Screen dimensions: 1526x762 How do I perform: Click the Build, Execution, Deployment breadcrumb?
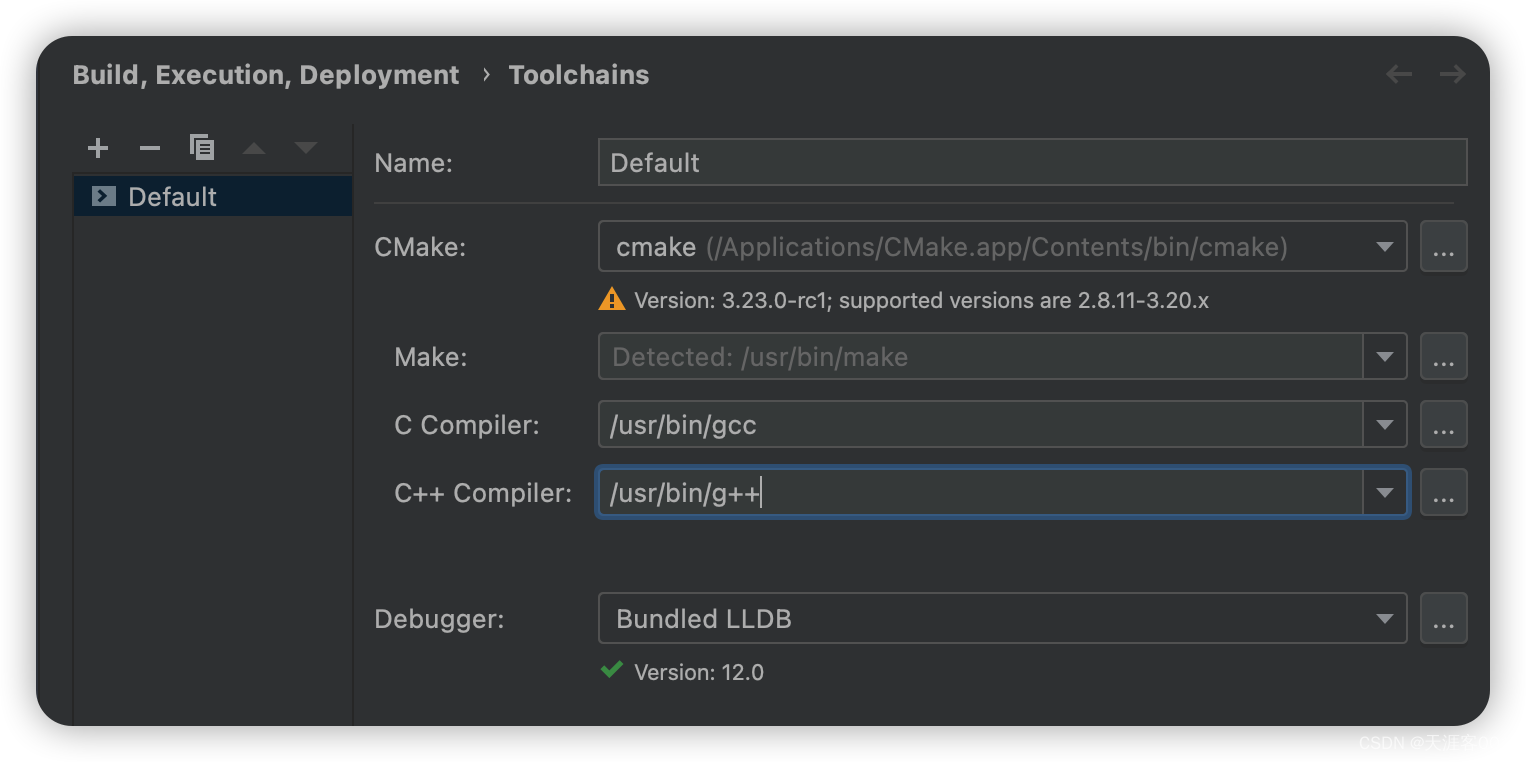(265, 74)
